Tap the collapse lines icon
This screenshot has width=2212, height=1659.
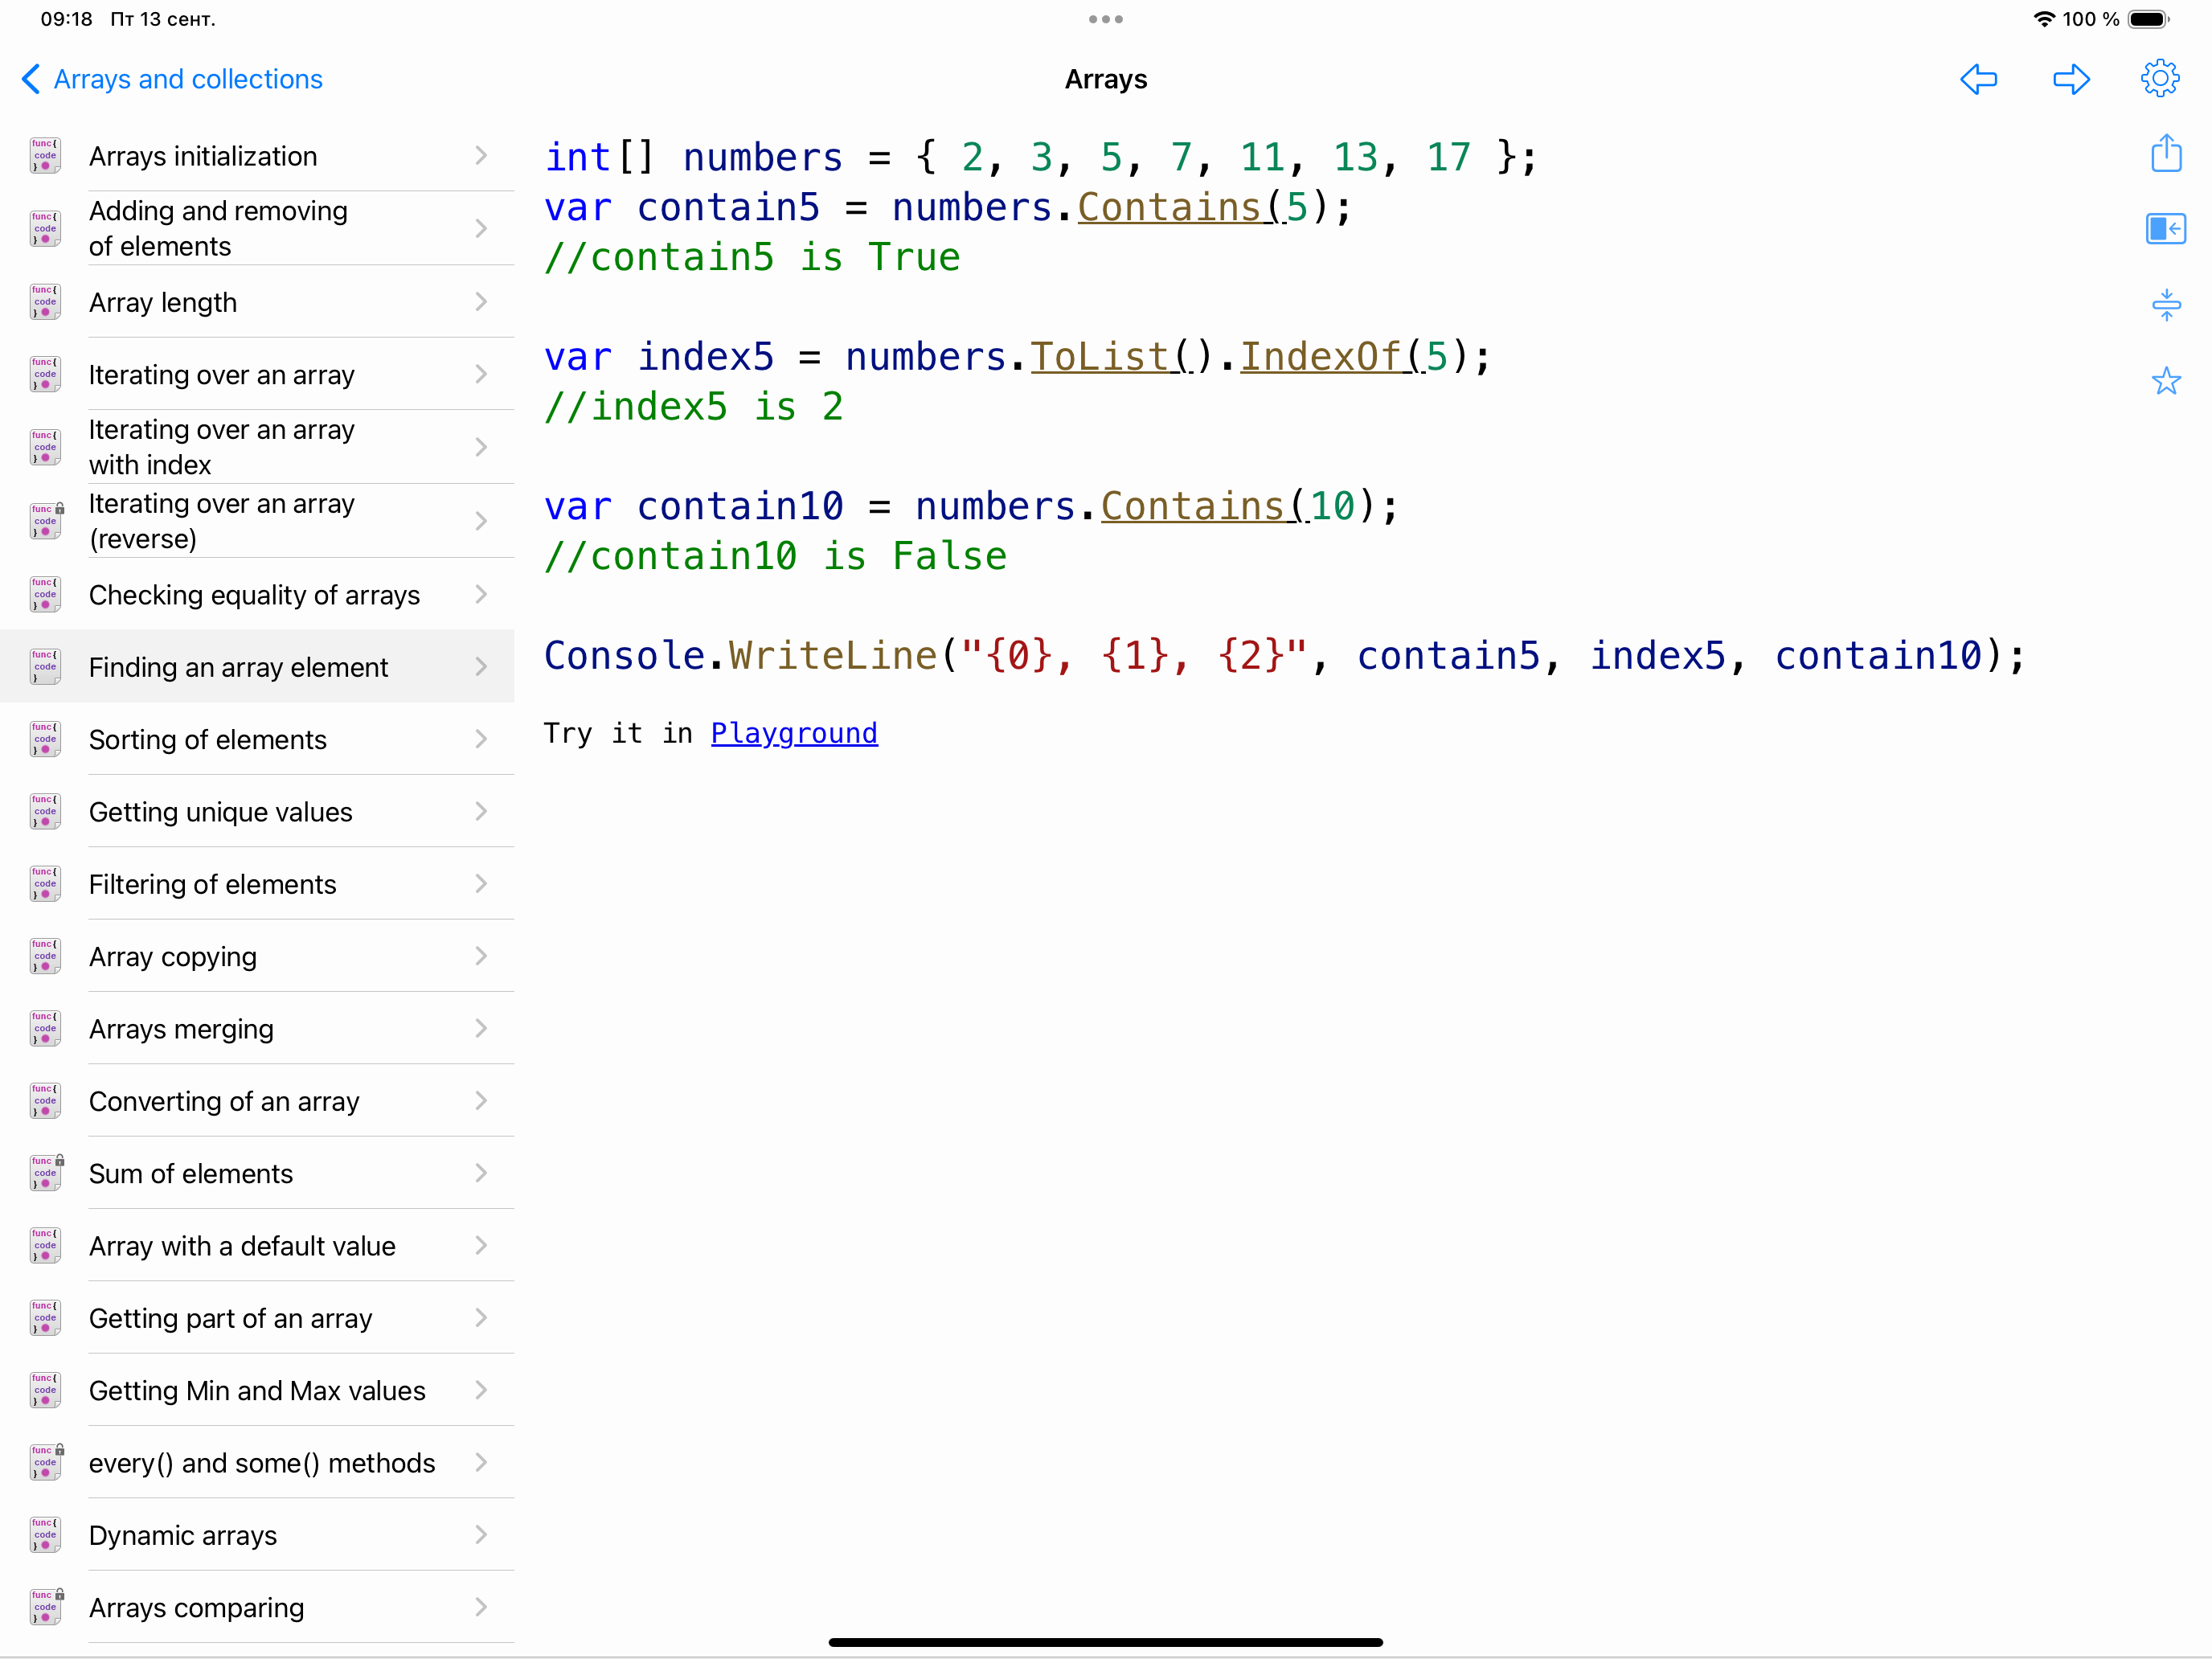click(x=2166, y=305)
